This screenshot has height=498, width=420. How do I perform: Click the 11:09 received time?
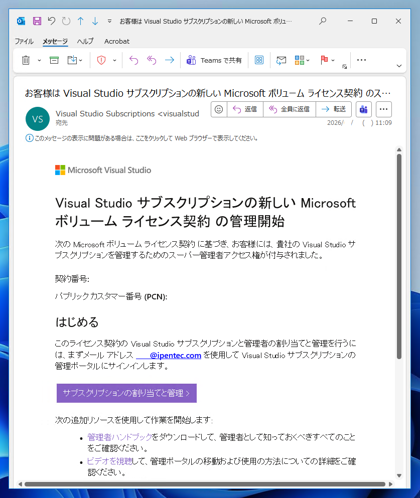[383, 123]
